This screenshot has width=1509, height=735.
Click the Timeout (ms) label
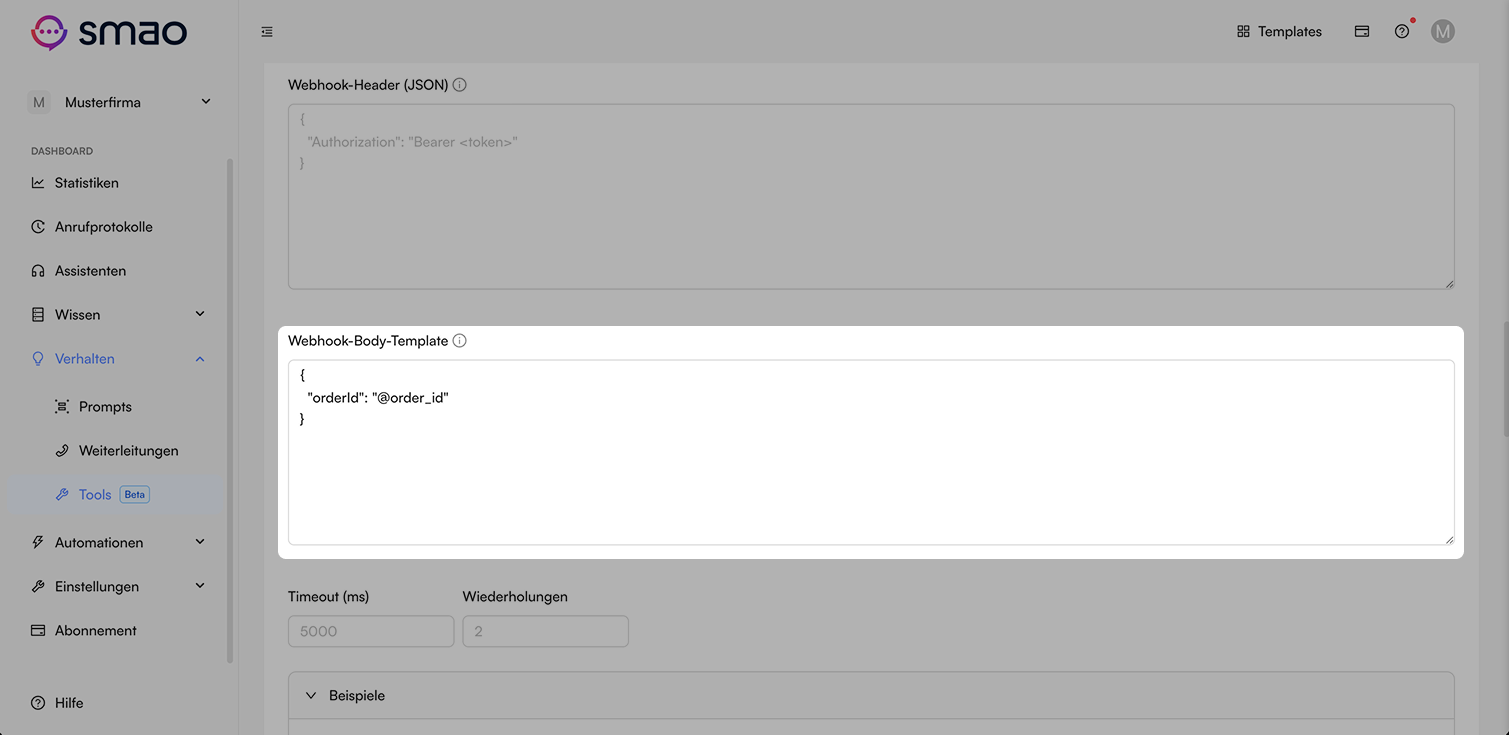click(328, 597)
